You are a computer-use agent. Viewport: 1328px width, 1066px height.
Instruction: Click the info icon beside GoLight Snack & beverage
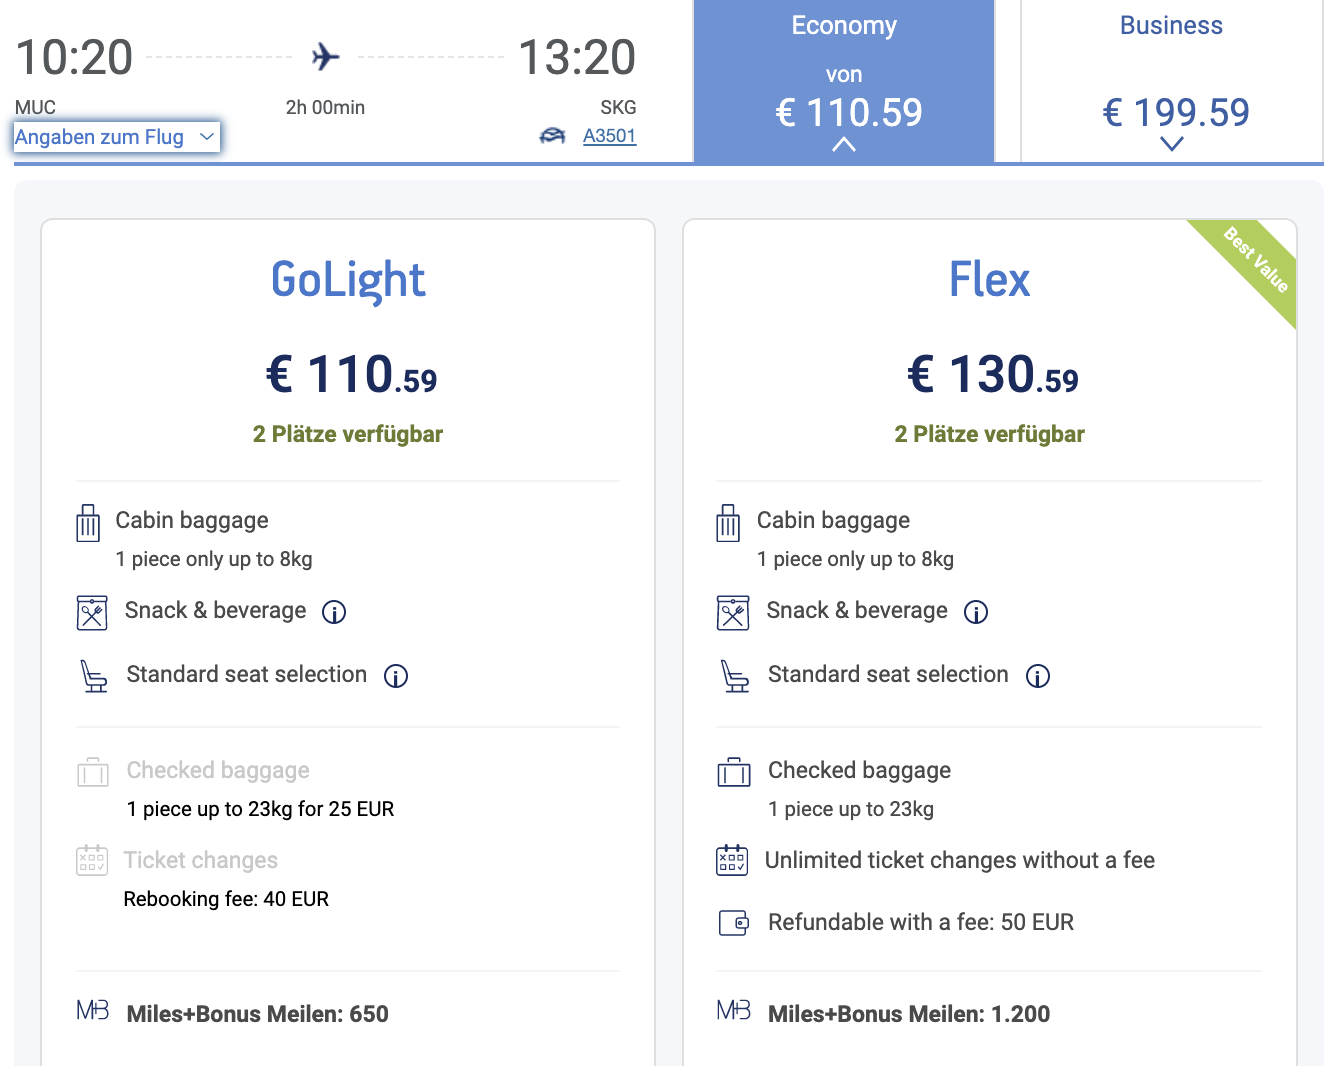[x=334, y=612]
